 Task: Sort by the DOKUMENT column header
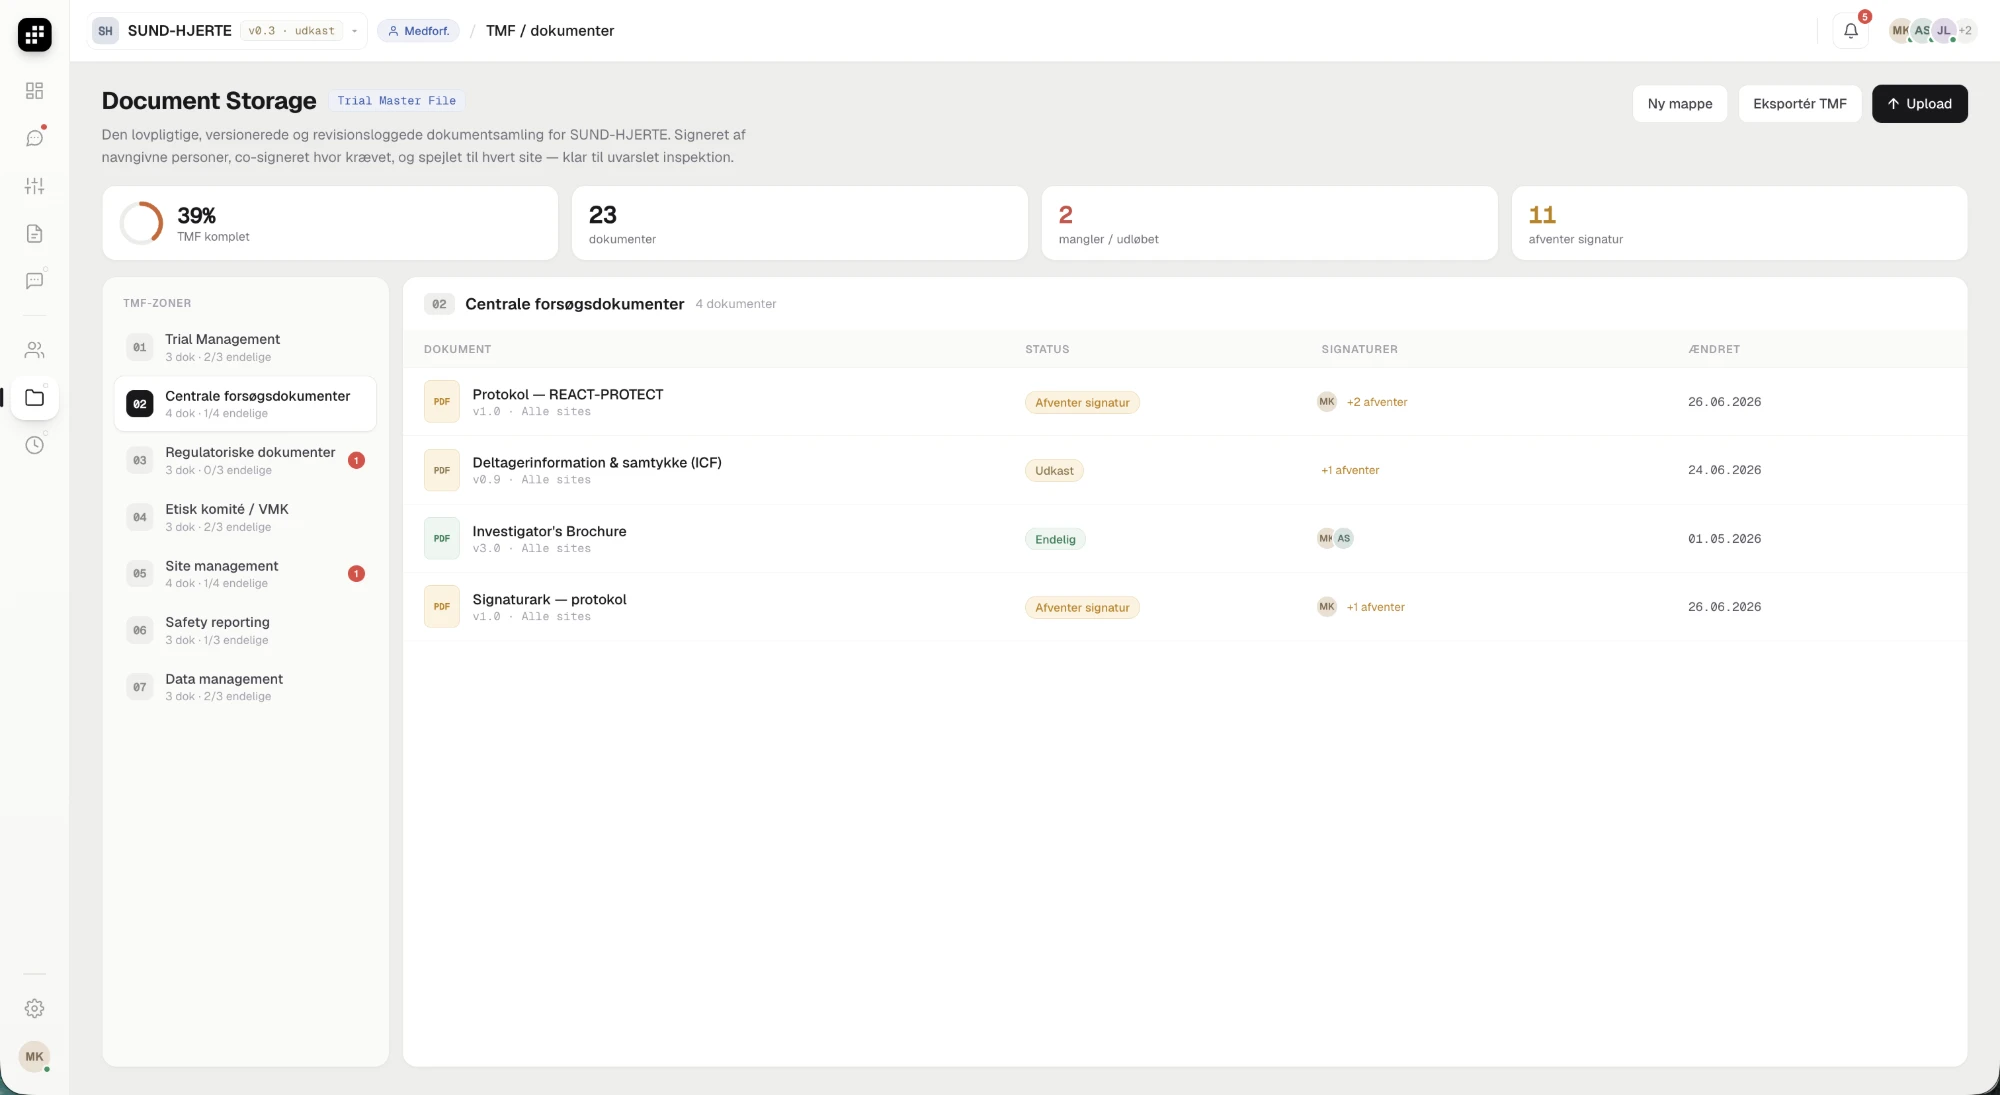pos(457,349)
